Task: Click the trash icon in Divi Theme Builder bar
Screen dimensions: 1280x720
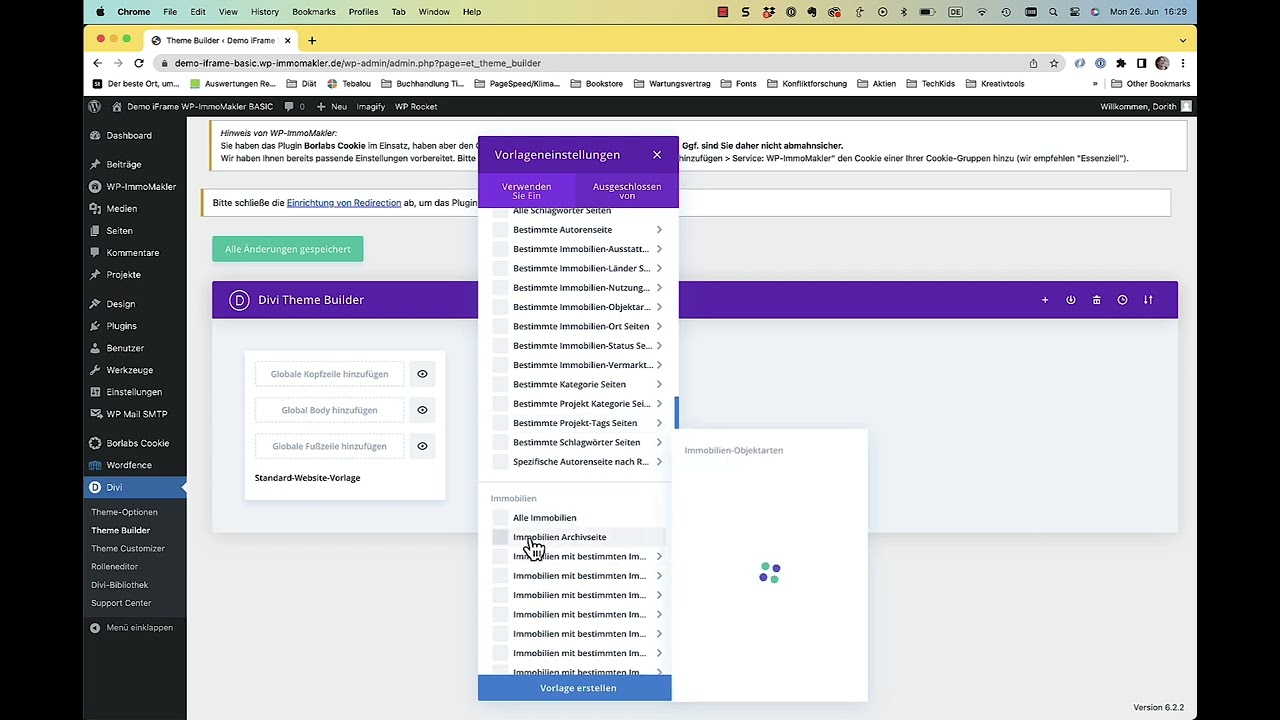Action: 1097,300
